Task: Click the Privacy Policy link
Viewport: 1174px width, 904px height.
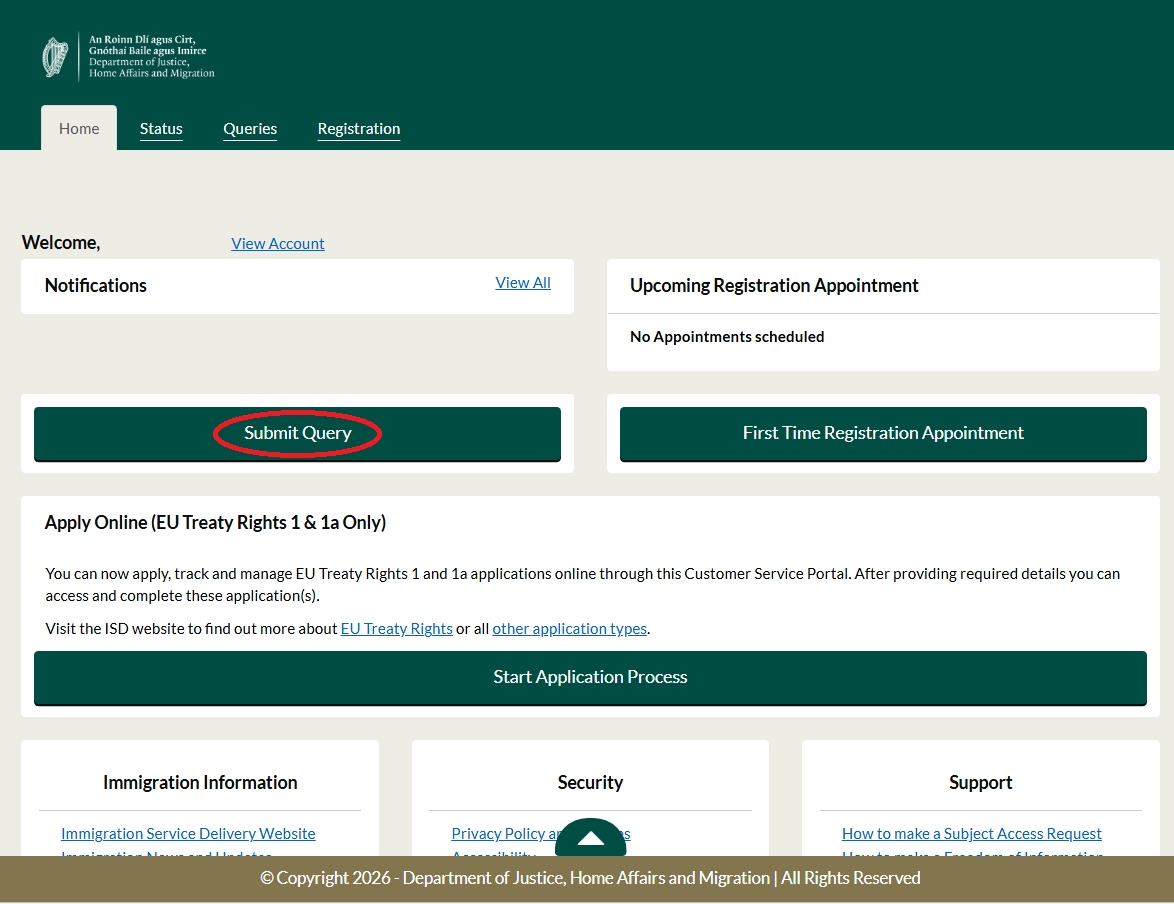Action: pos(503,834)
